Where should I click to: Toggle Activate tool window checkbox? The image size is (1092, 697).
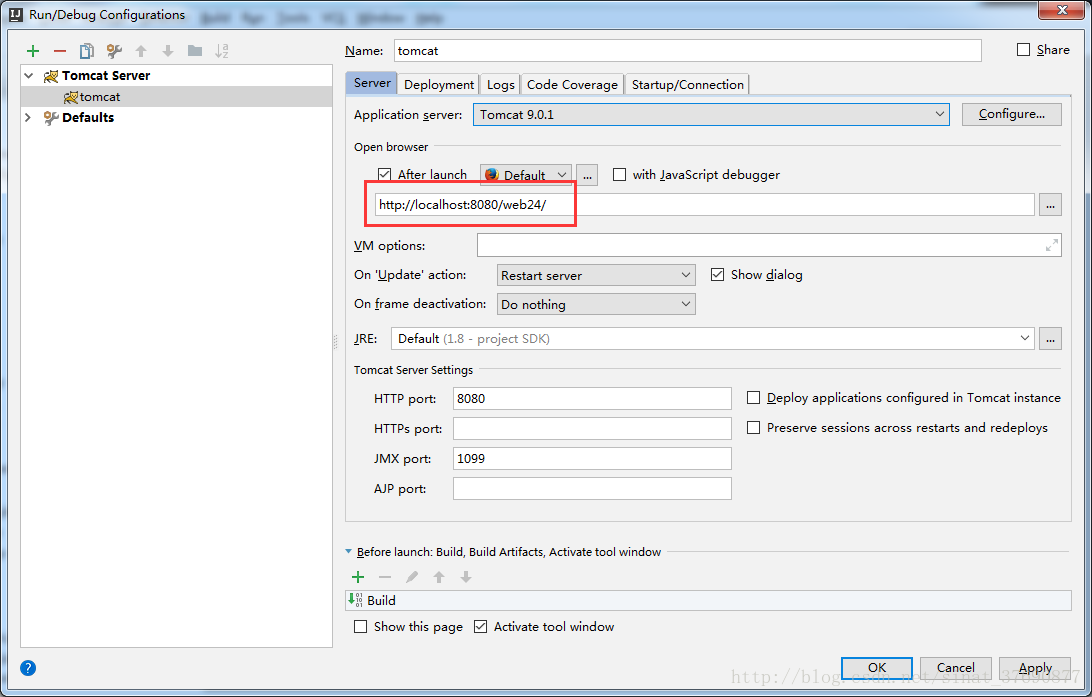480,627
